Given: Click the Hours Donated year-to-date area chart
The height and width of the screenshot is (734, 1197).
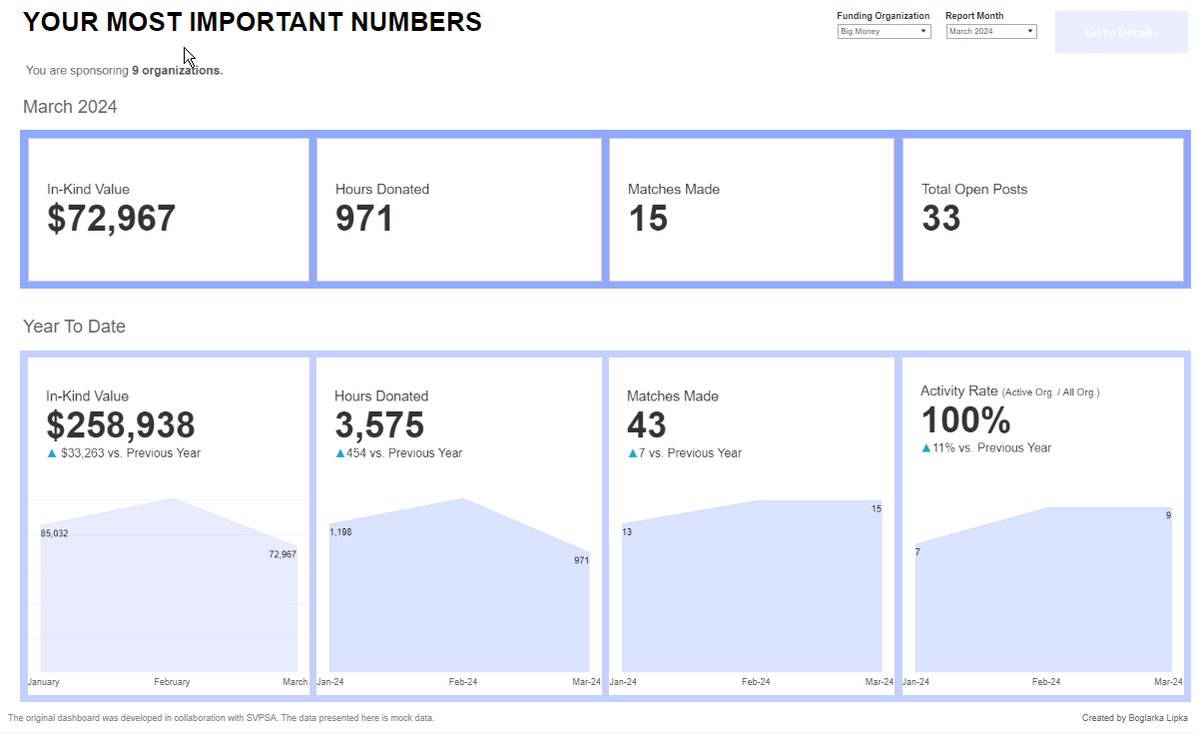Looking at the screenshot, I should click(459, 586).
